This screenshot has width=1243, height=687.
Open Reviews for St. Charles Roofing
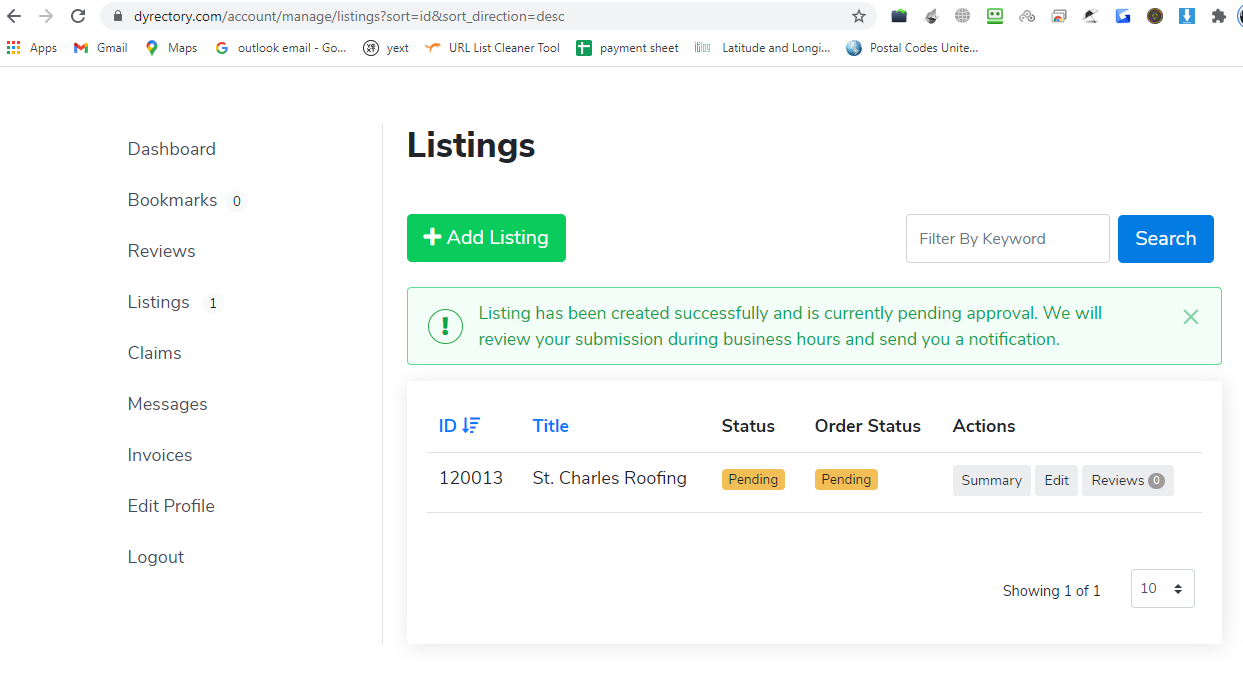pos(1127,480)
